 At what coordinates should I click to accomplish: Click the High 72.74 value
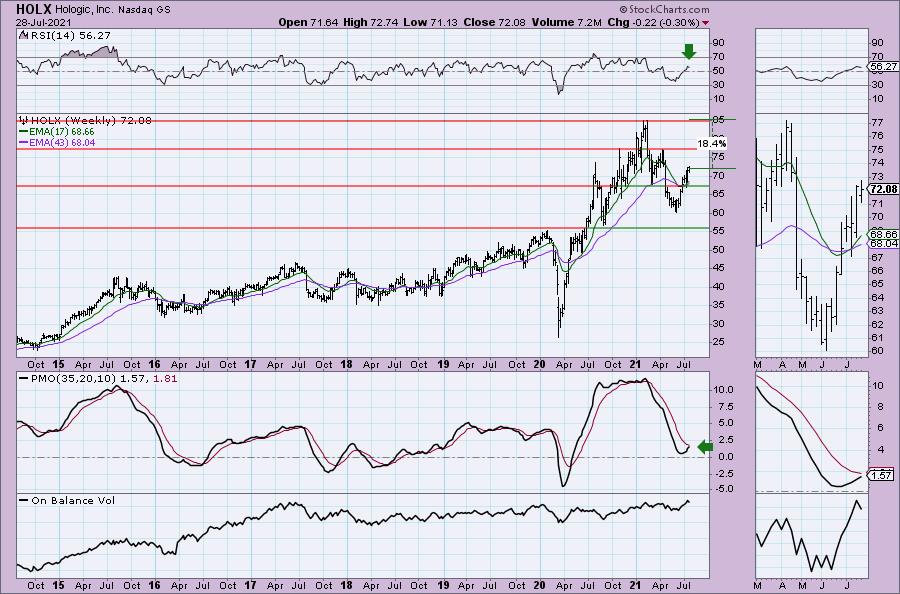[371, 22]
